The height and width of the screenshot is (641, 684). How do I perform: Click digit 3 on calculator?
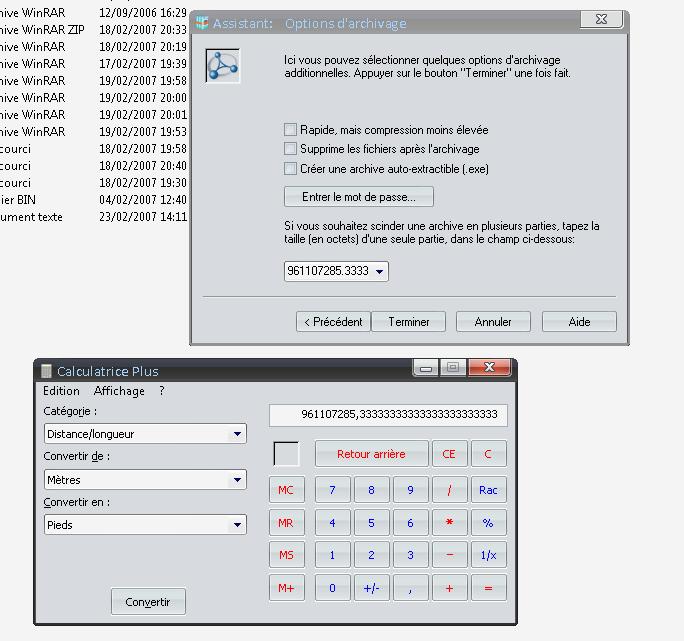click(410, 555)
